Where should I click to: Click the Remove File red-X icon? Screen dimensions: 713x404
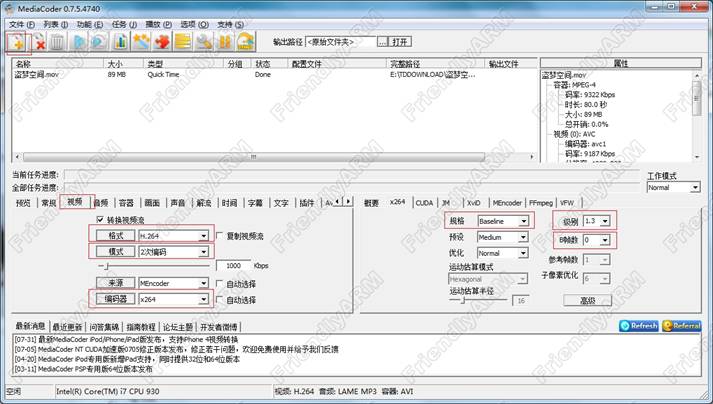click(39, 43)
